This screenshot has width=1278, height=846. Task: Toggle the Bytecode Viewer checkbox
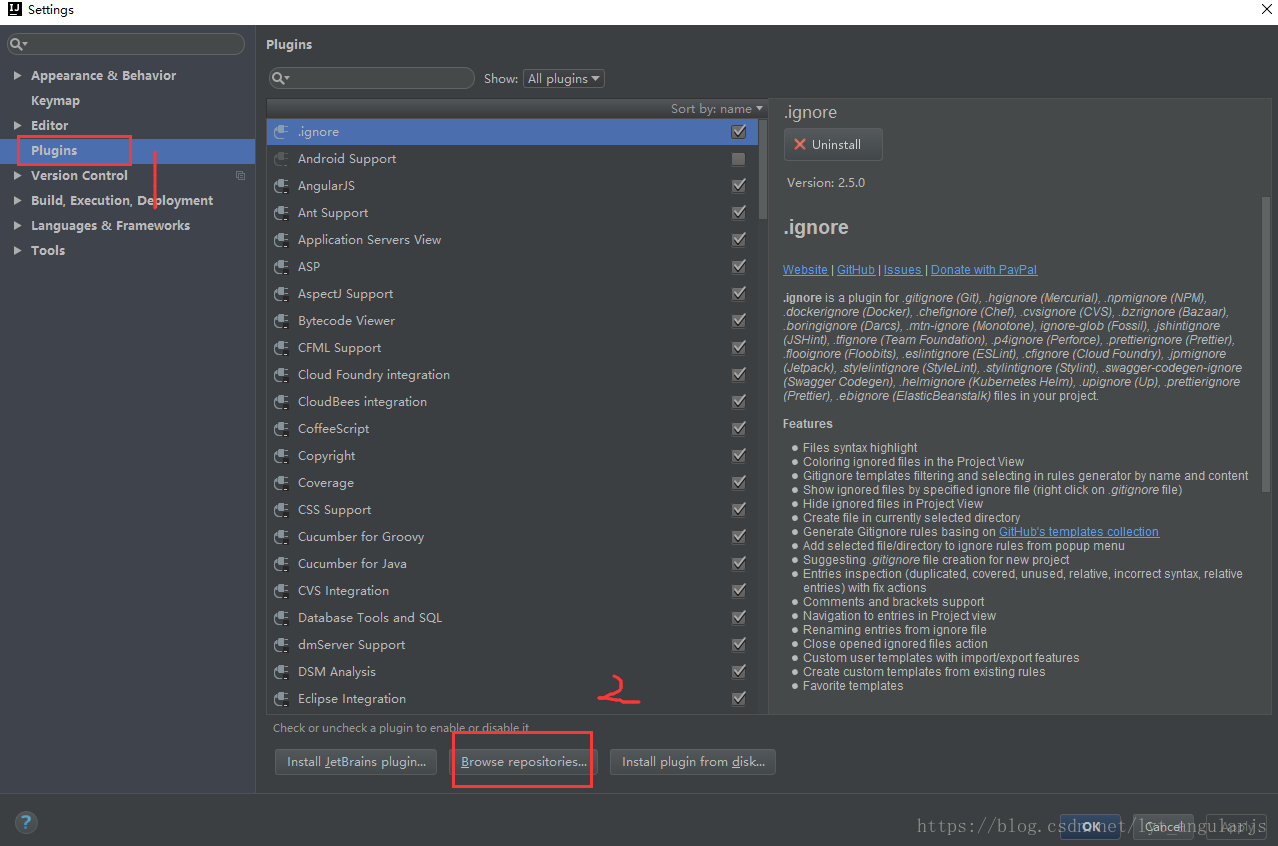point(739,321)
